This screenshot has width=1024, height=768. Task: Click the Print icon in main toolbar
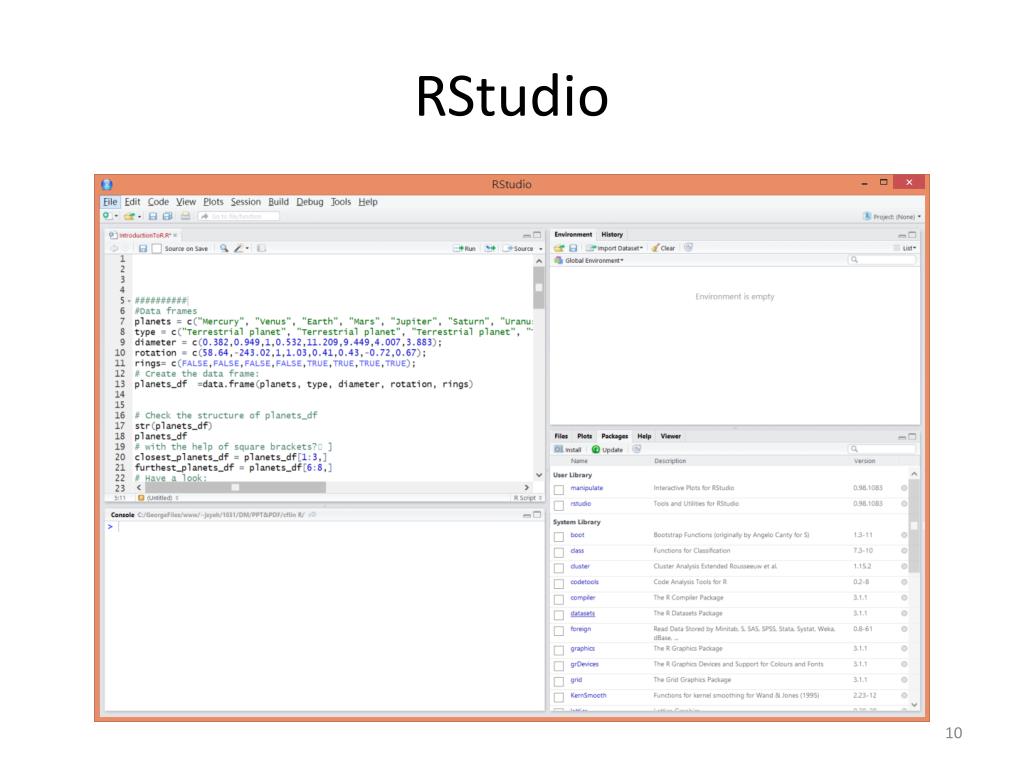pyautogui.click(x=185, y=216)
